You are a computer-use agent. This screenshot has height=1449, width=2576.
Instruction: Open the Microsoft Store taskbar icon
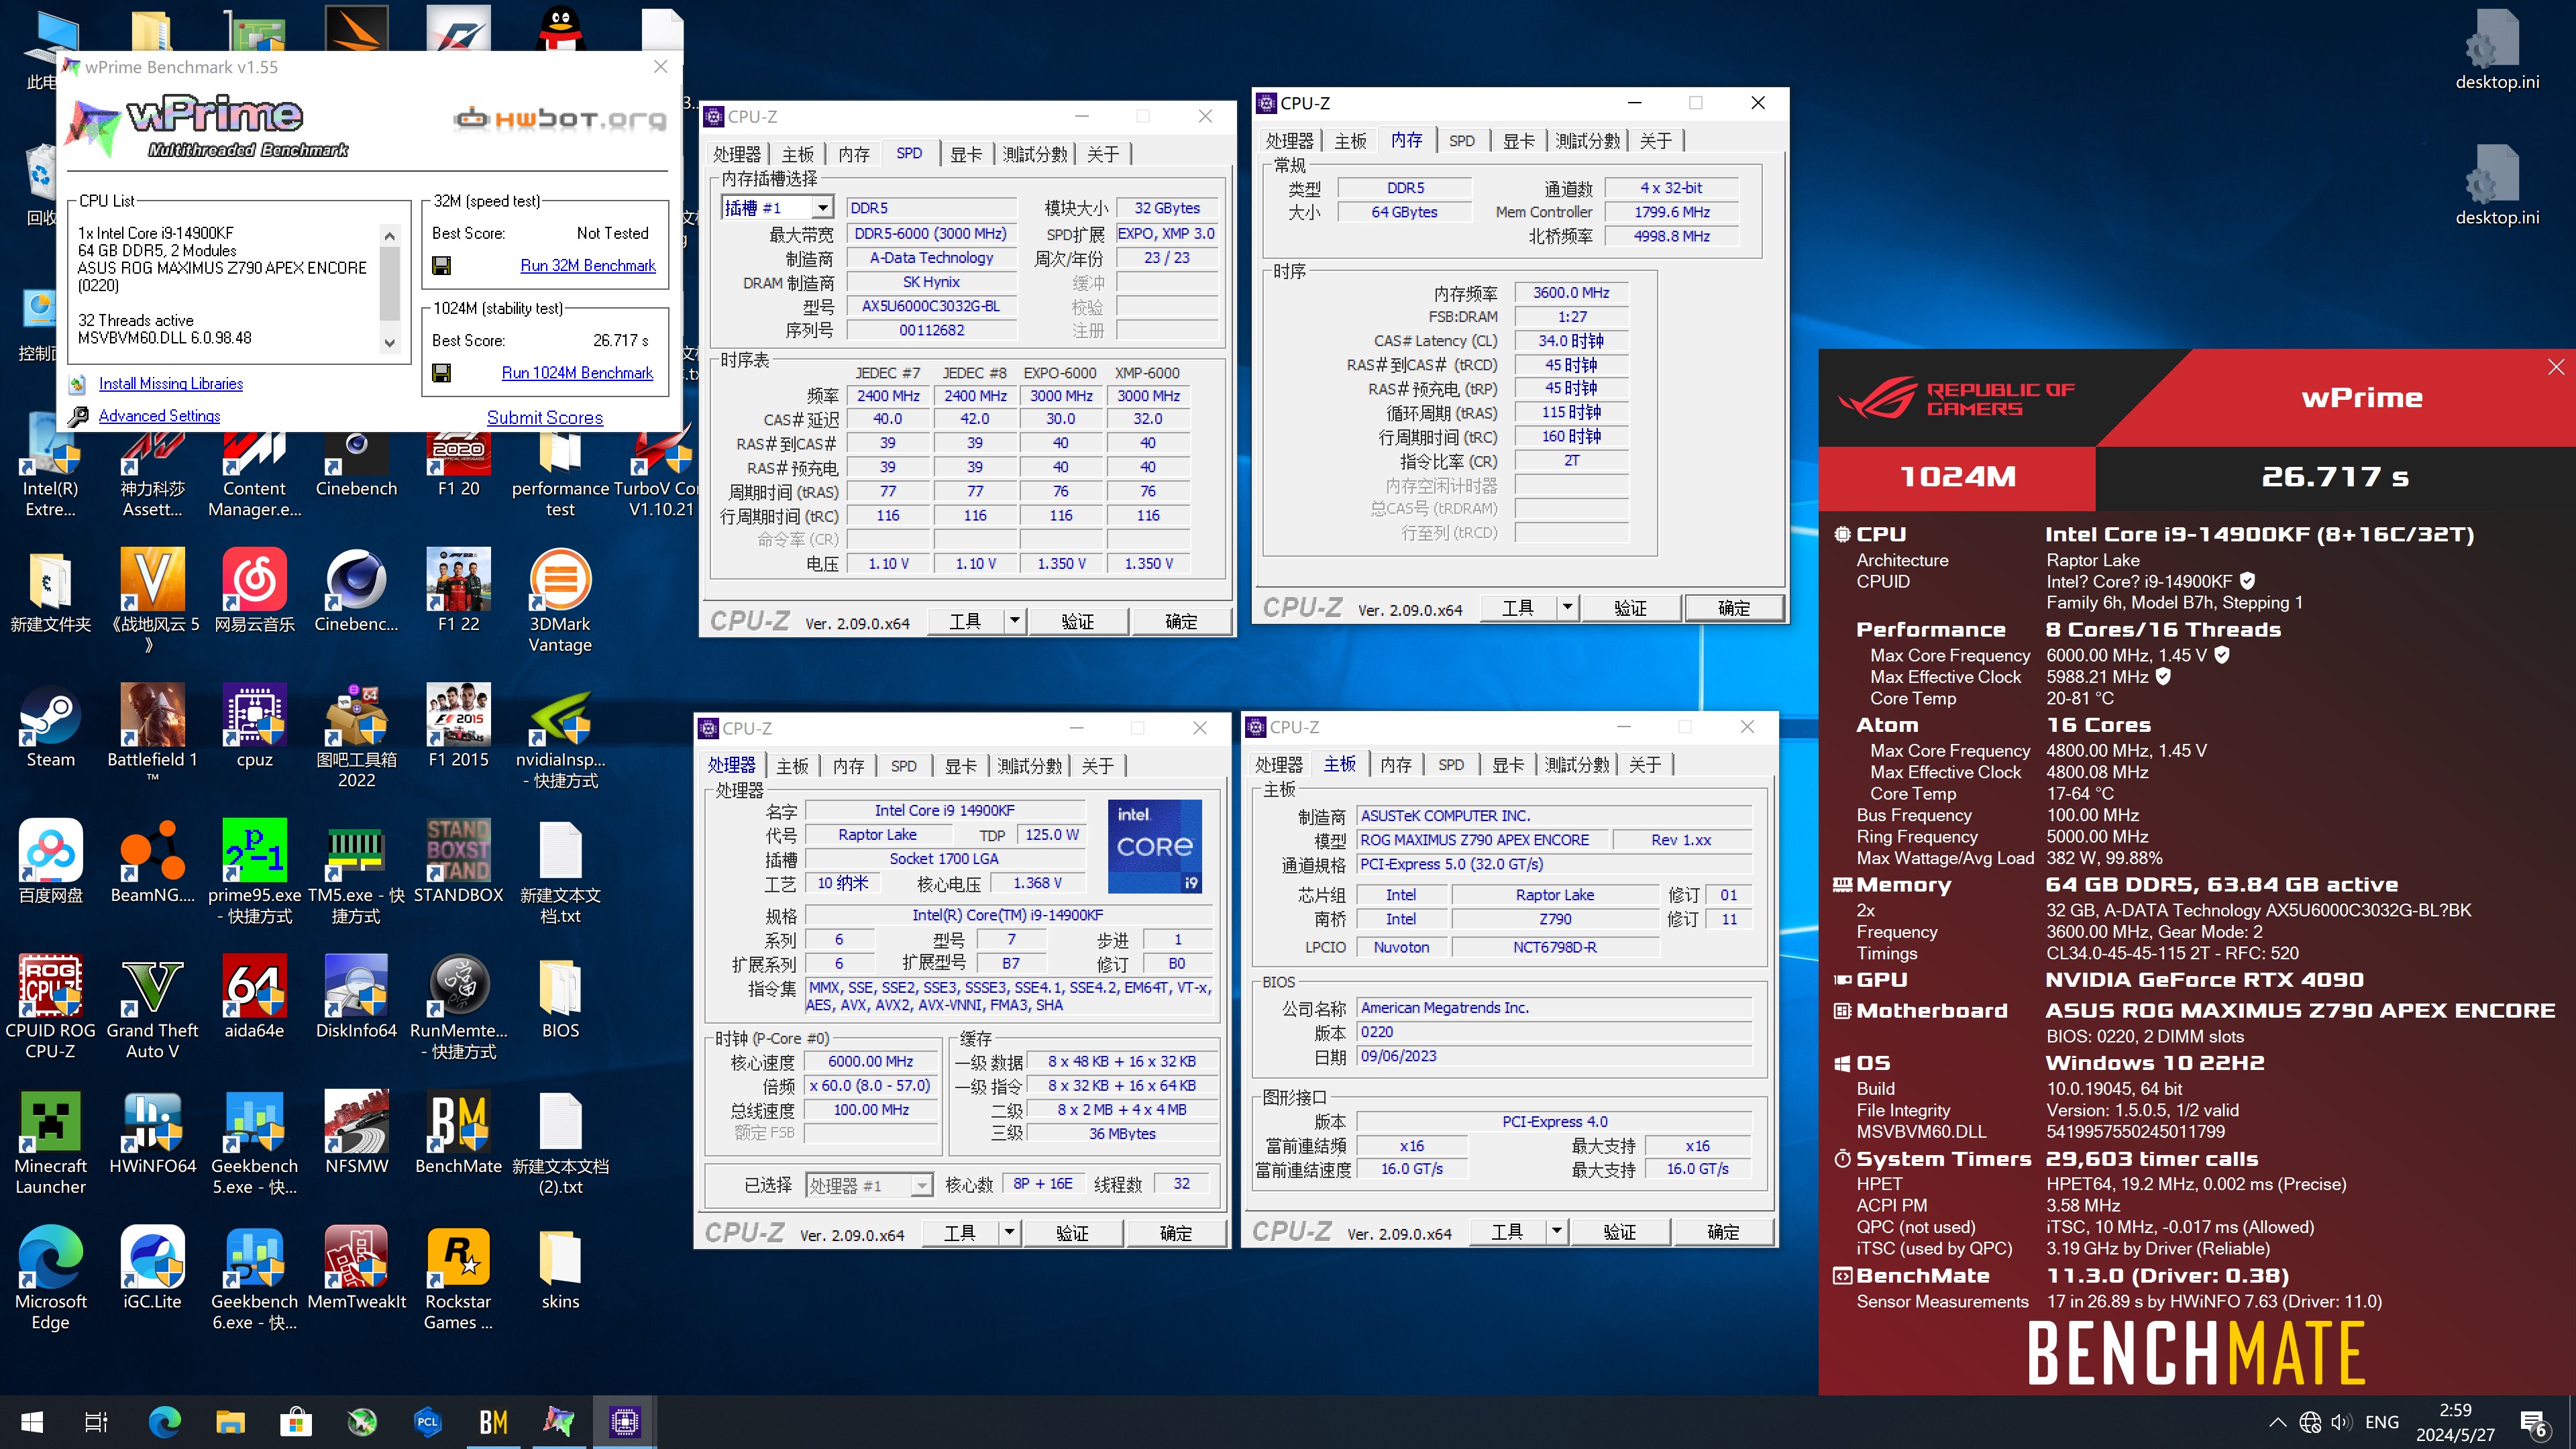296,1421
